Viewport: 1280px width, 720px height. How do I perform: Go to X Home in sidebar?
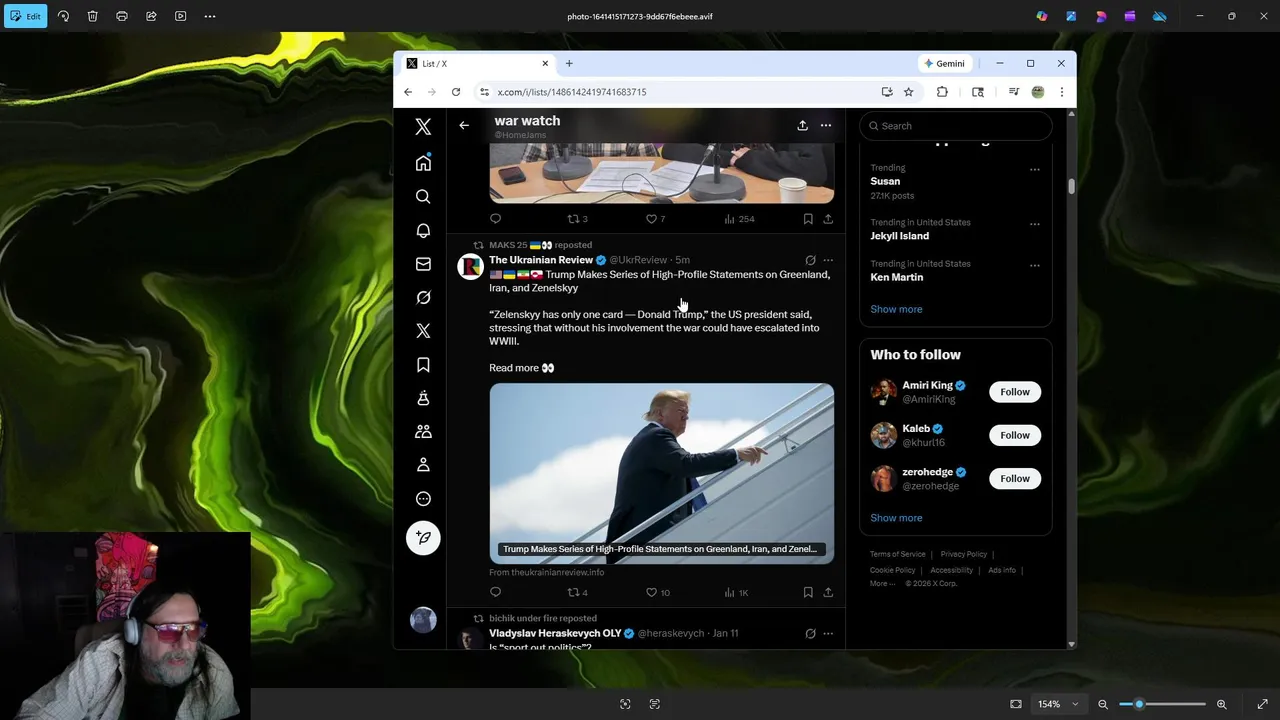423,162
